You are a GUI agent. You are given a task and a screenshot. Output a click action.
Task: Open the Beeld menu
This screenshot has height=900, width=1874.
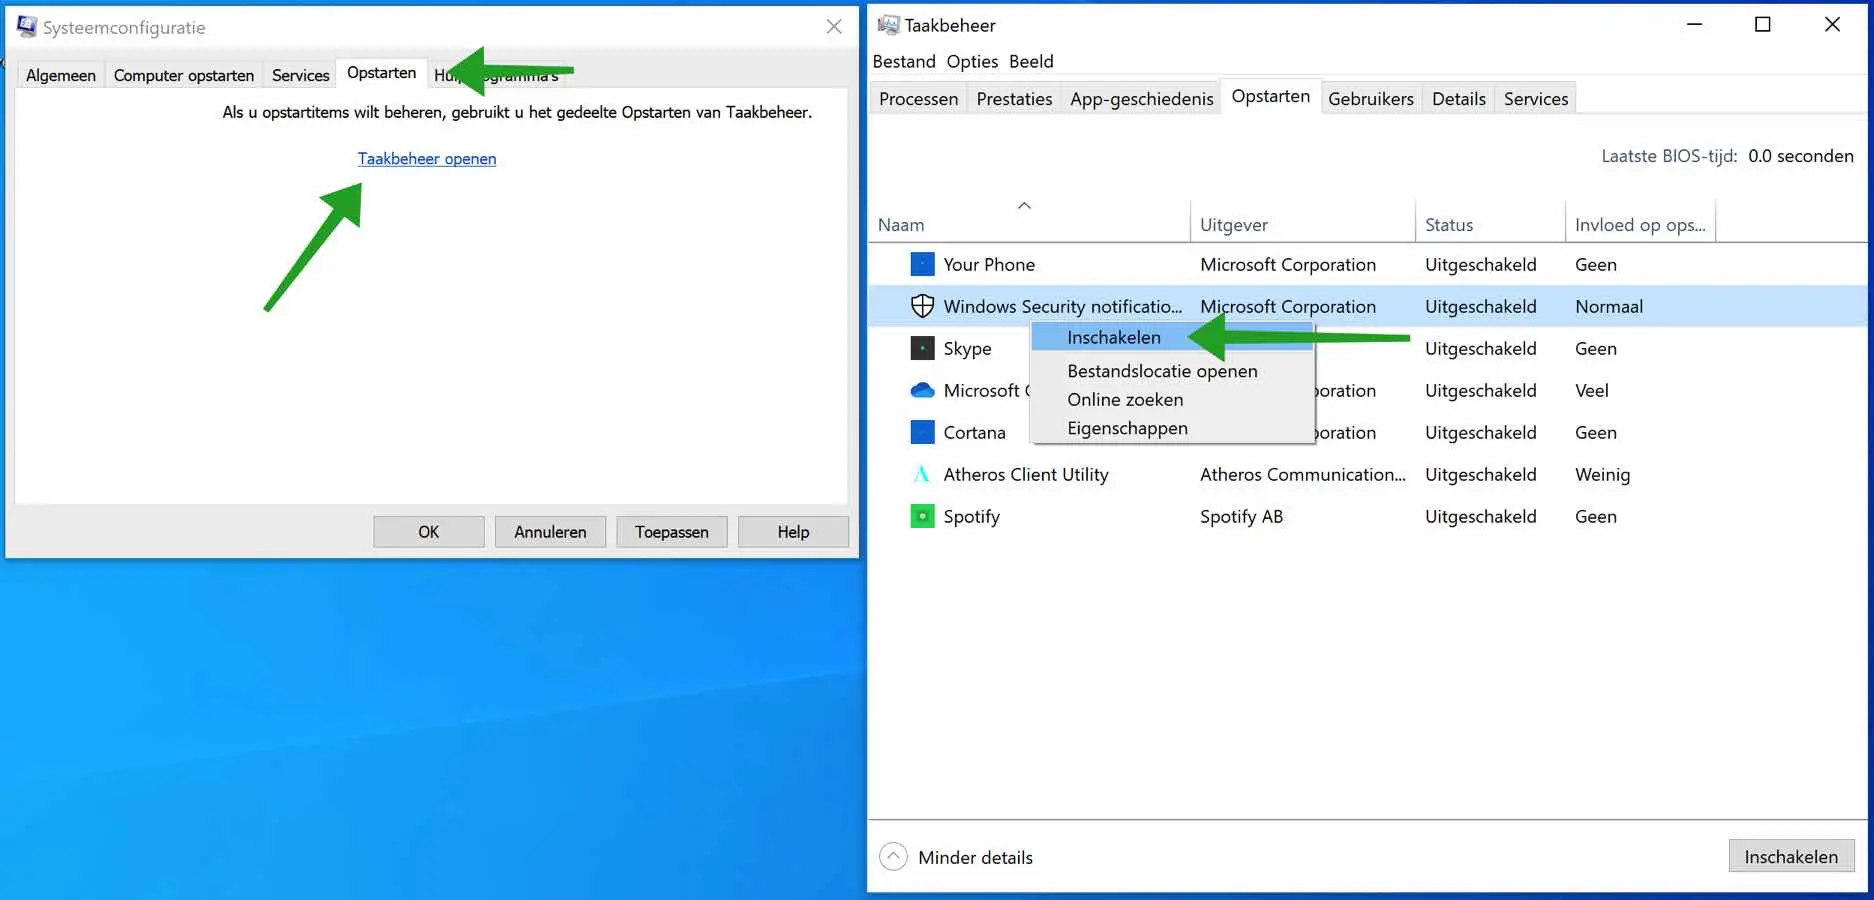point(1031,61)
